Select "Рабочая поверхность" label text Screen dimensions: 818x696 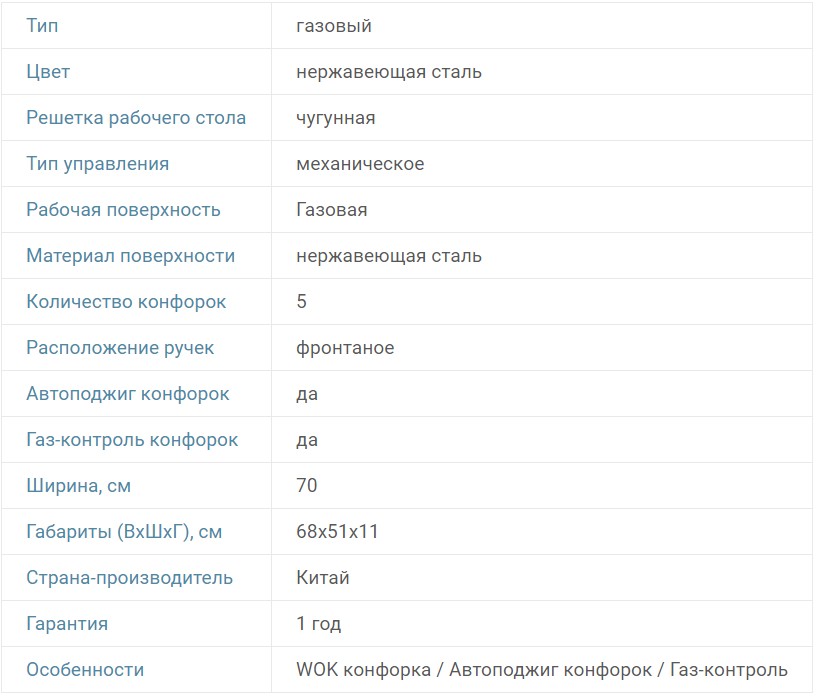point(123,210)
